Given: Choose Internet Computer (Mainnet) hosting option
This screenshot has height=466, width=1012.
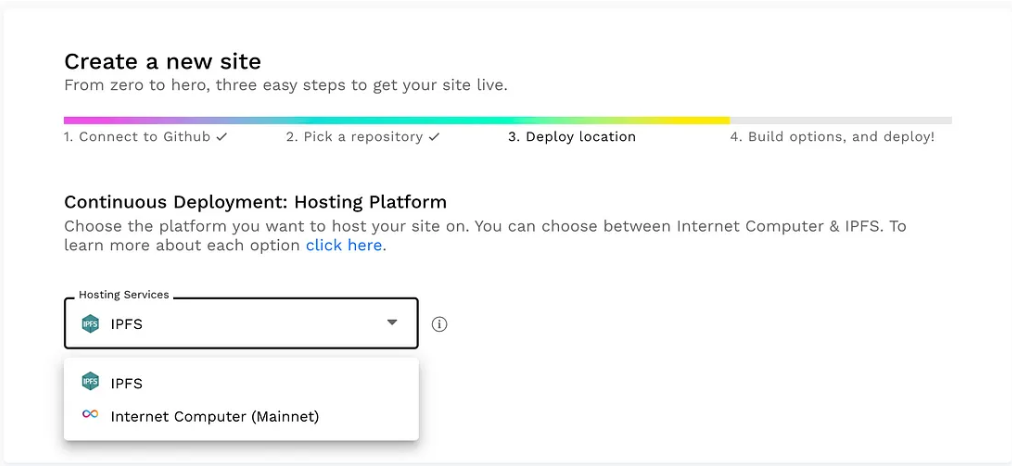Looking at the screenshot, I should 214,416.
